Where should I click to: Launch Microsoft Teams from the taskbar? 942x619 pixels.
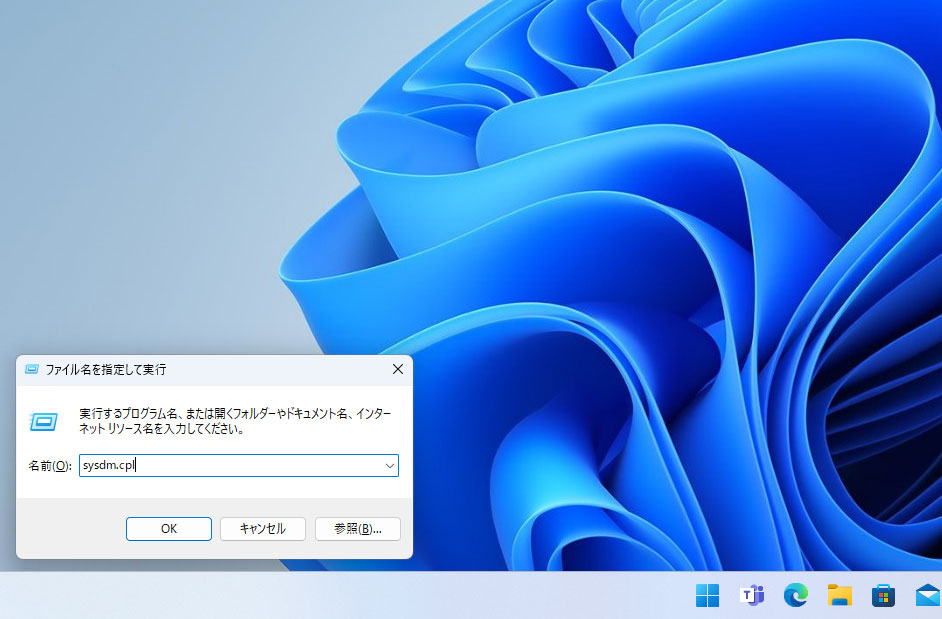(752, 596)
